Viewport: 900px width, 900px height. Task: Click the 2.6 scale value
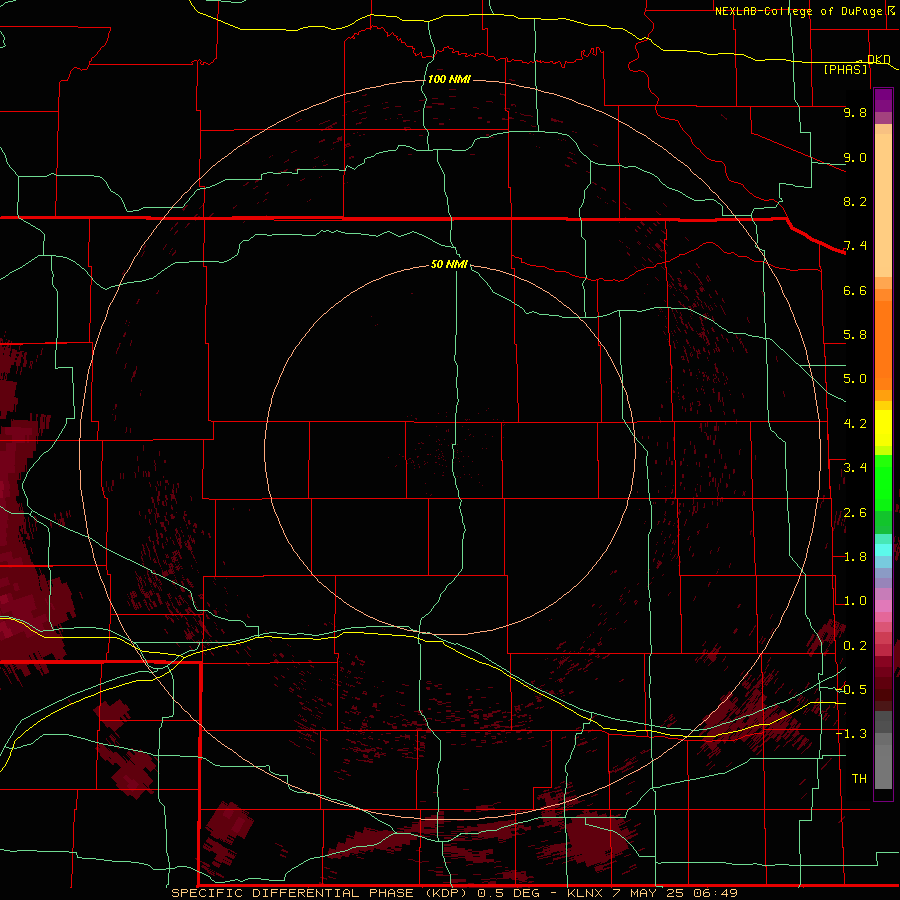pos(855,513)
